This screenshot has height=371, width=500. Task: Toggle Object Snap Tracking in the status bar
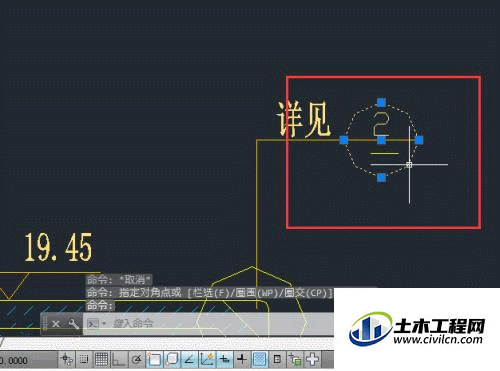[x=189, y=359]
